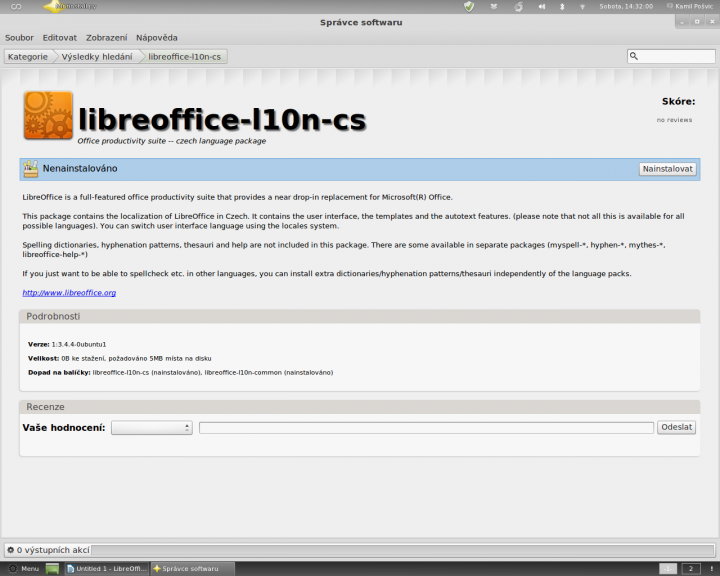The width and height of the screenshot is (720, 576).
Task: Click the Správce softwaru window title
Action: tap(361, 23)
